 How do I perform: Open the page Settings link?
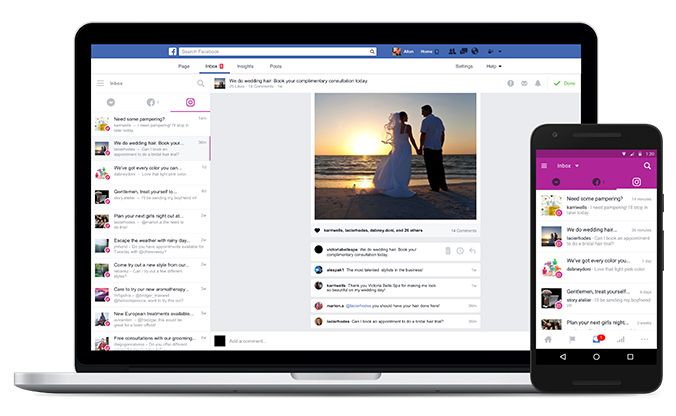464,66
